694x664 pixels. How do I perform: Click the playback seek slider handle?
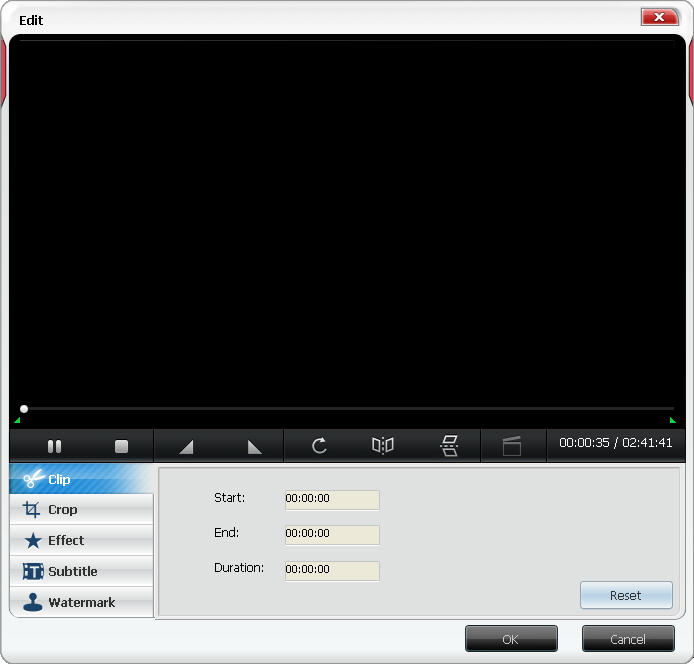tap(24, 409)
